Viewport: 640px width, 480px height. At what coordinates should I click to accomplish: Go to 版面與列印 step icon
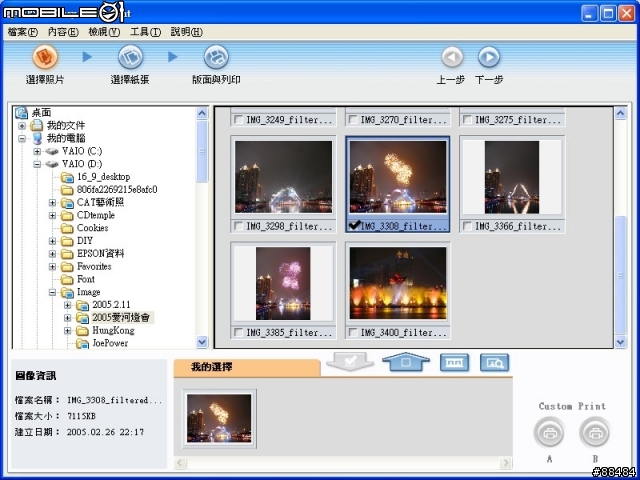click(216, 57)
